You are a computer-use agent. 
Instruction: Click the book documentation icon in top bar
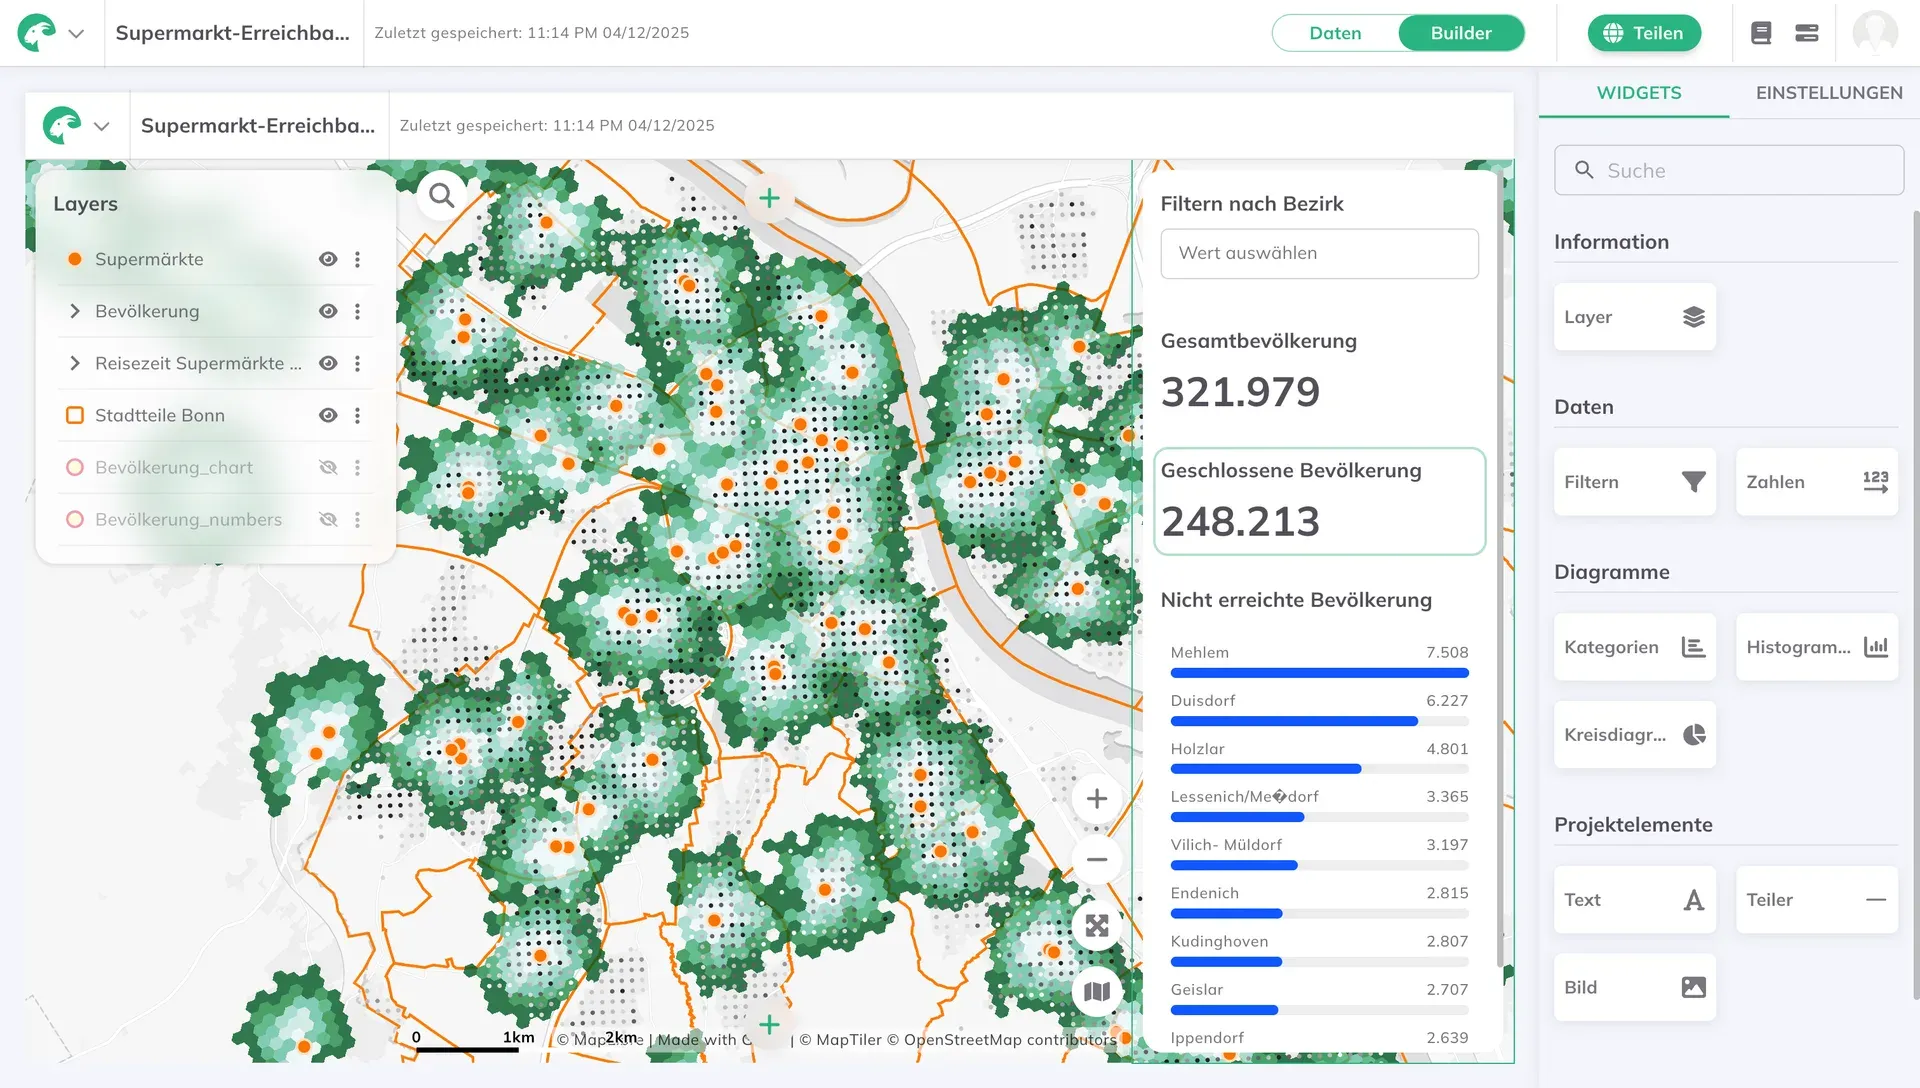1761,33
